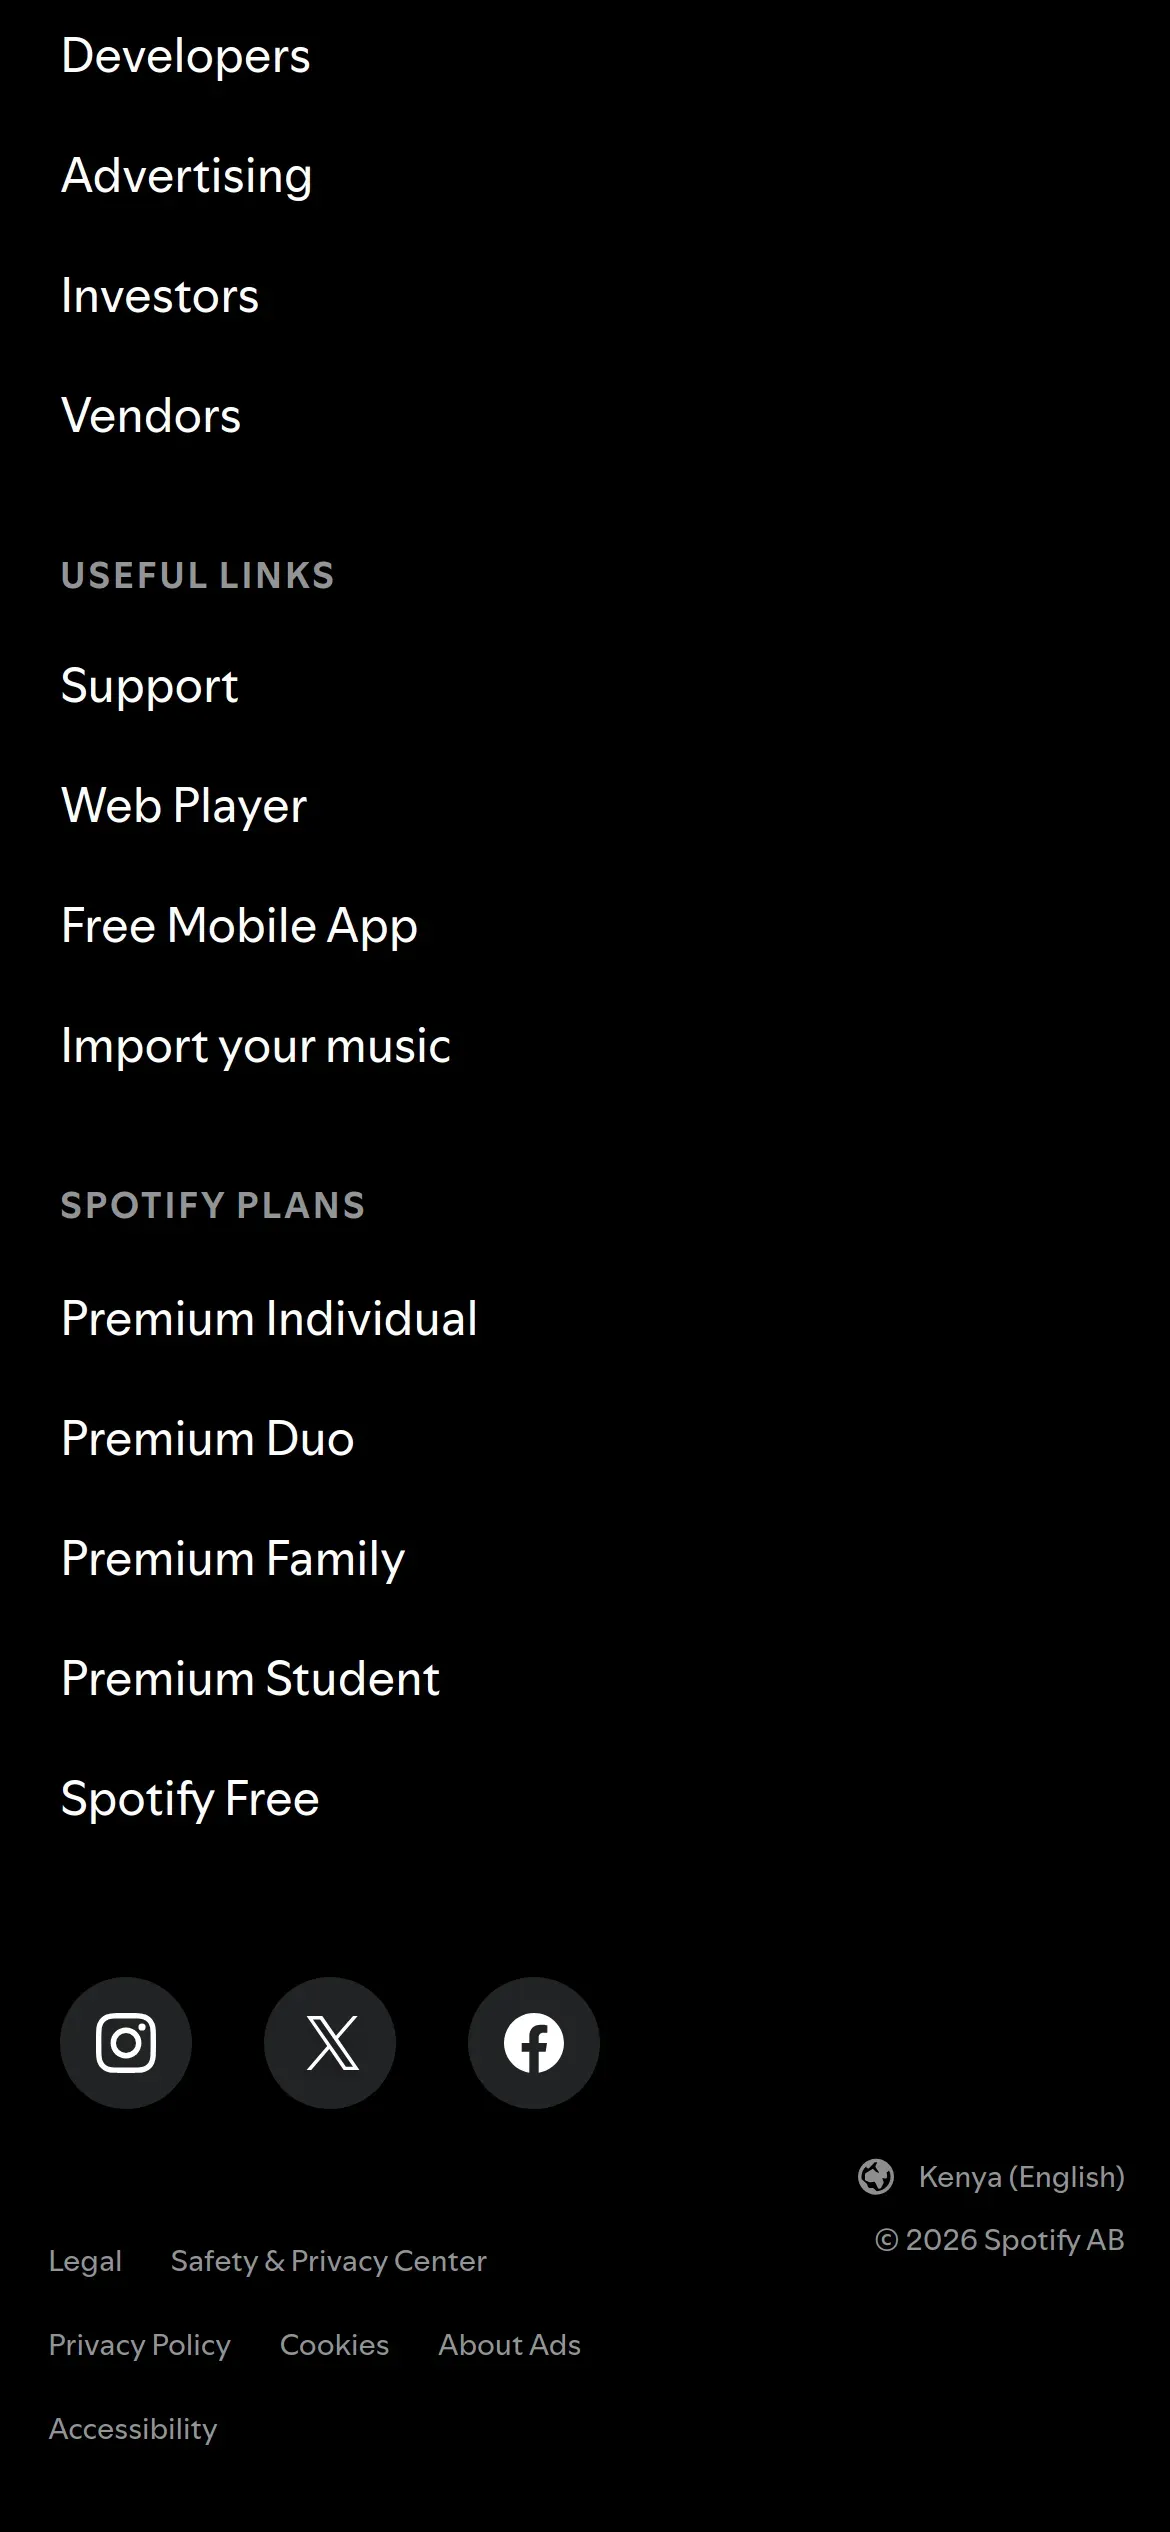This screenshot has width=1170, height=2532.
Task: Open Support under Useful Links
Action: coord(150,686)
